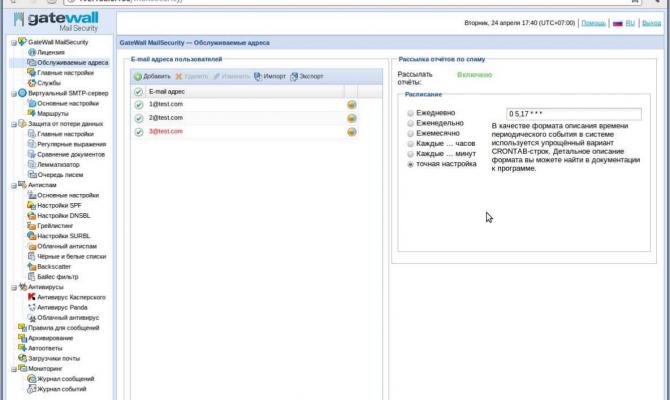
Task: Click the Защита от потери данных icon
Action: (23, 124)
